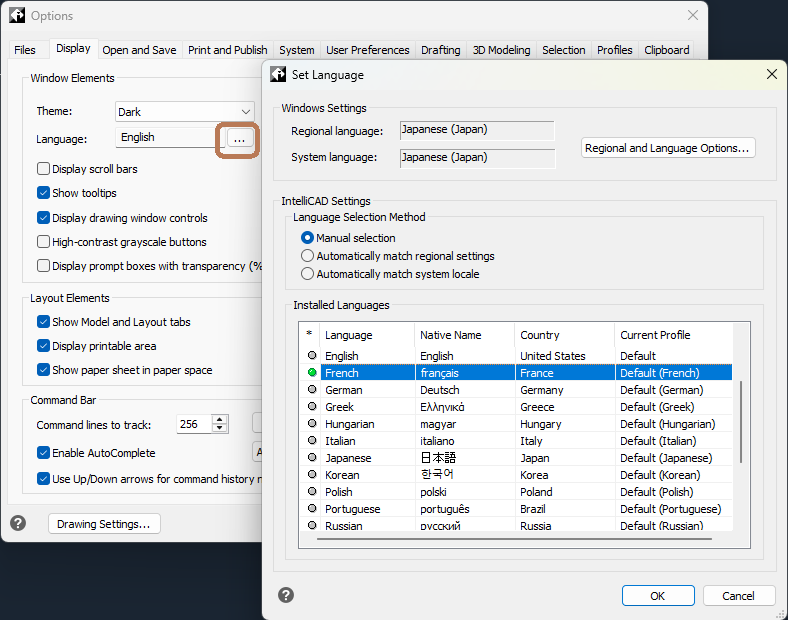Close the Set Language dialog
Image resolution: width=788 pixels, height=620 pixels.
point(772,74)
